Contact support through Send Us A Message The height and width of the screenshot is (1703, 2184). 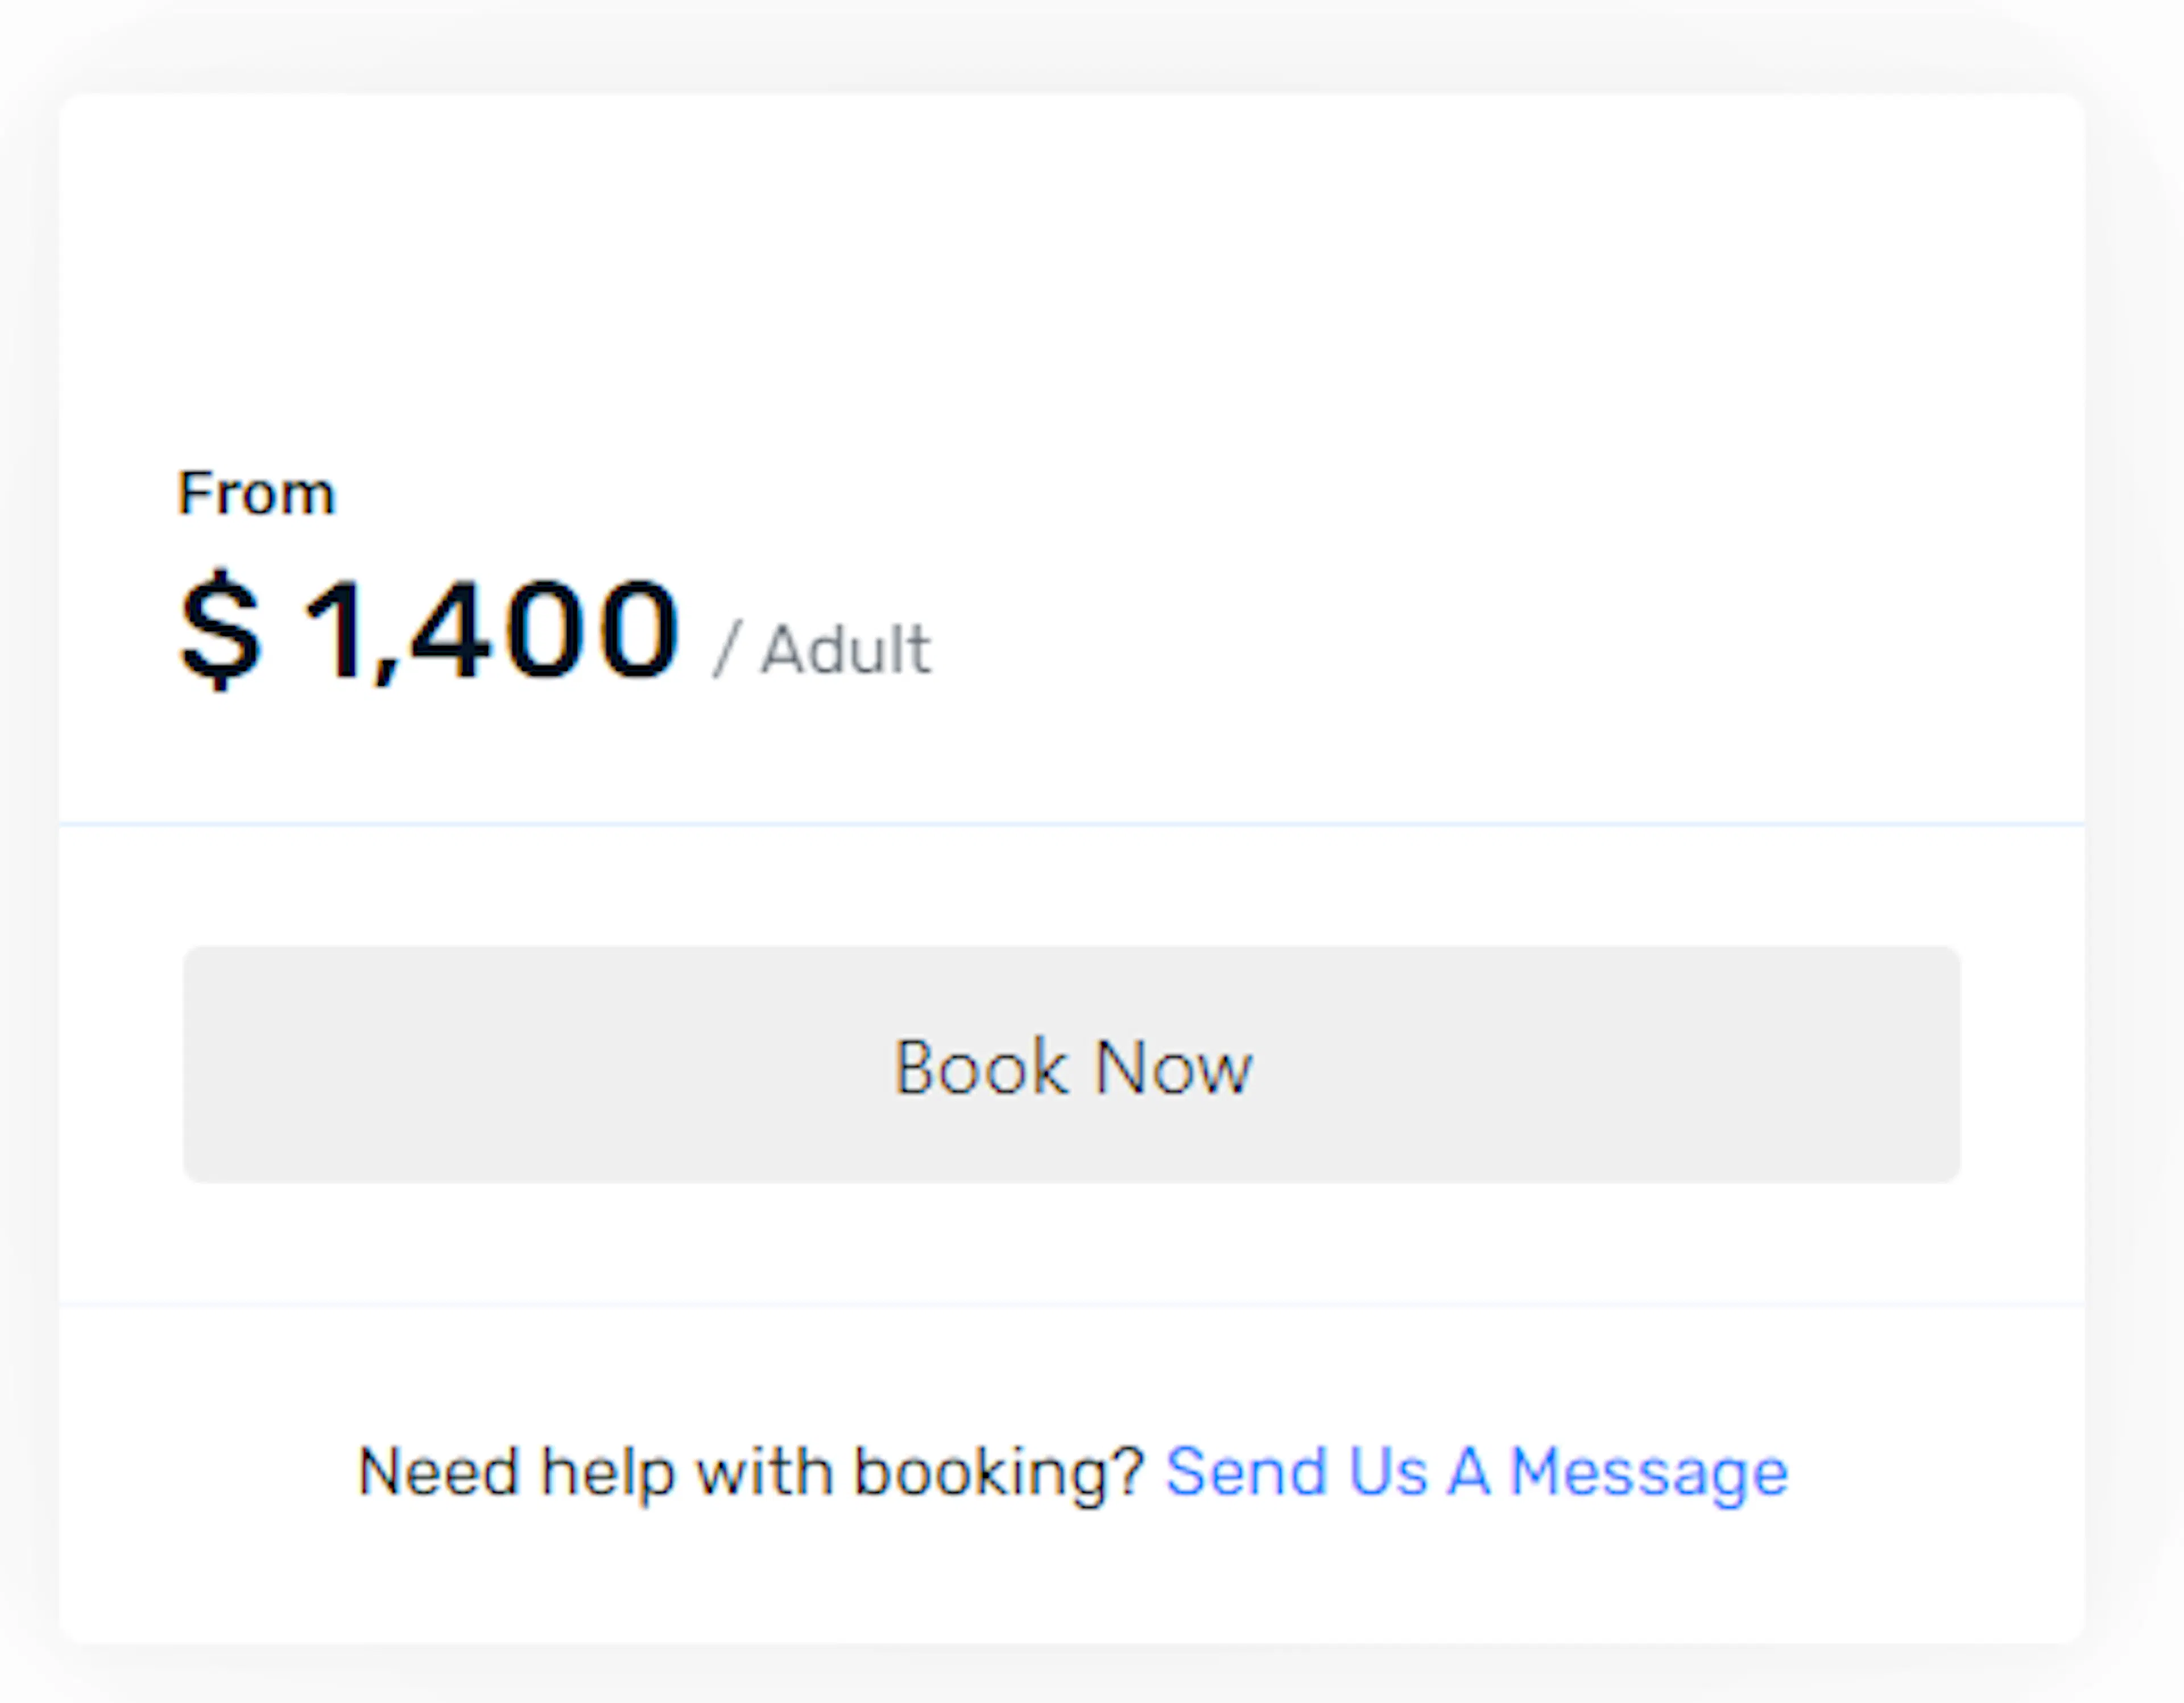[x=1476, y=1473]
